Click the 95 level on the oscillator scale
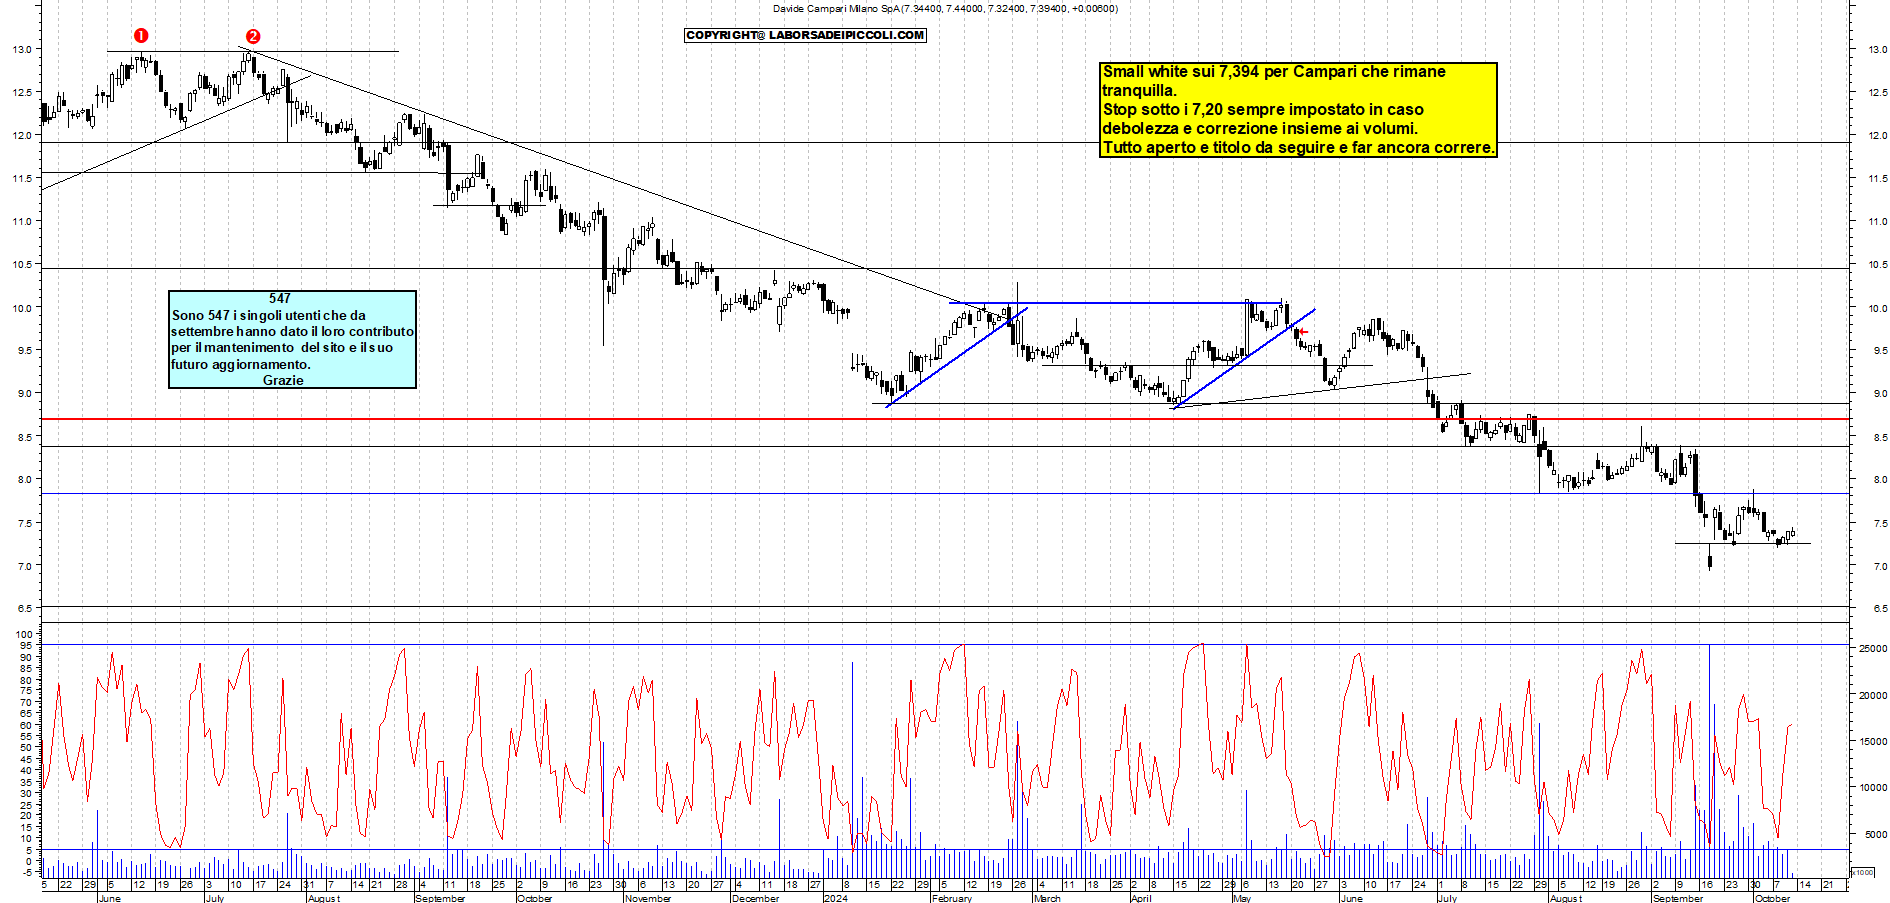 click(26, 646)
